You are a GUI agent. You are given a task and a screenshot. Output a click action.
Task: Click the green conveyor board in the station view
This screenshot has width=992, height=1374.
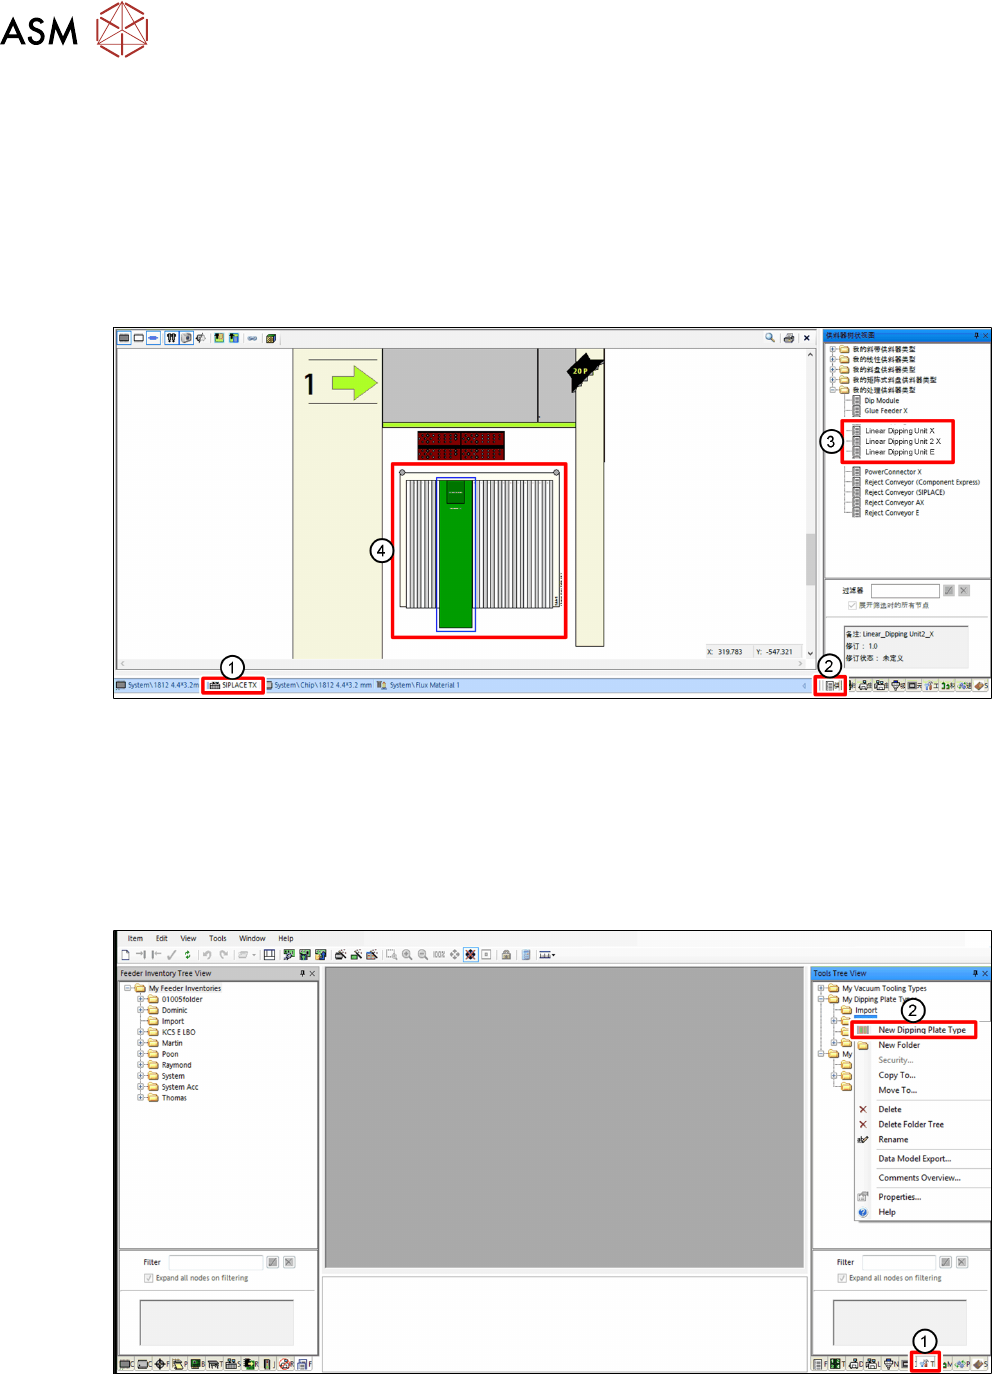[x=456, y=553]
